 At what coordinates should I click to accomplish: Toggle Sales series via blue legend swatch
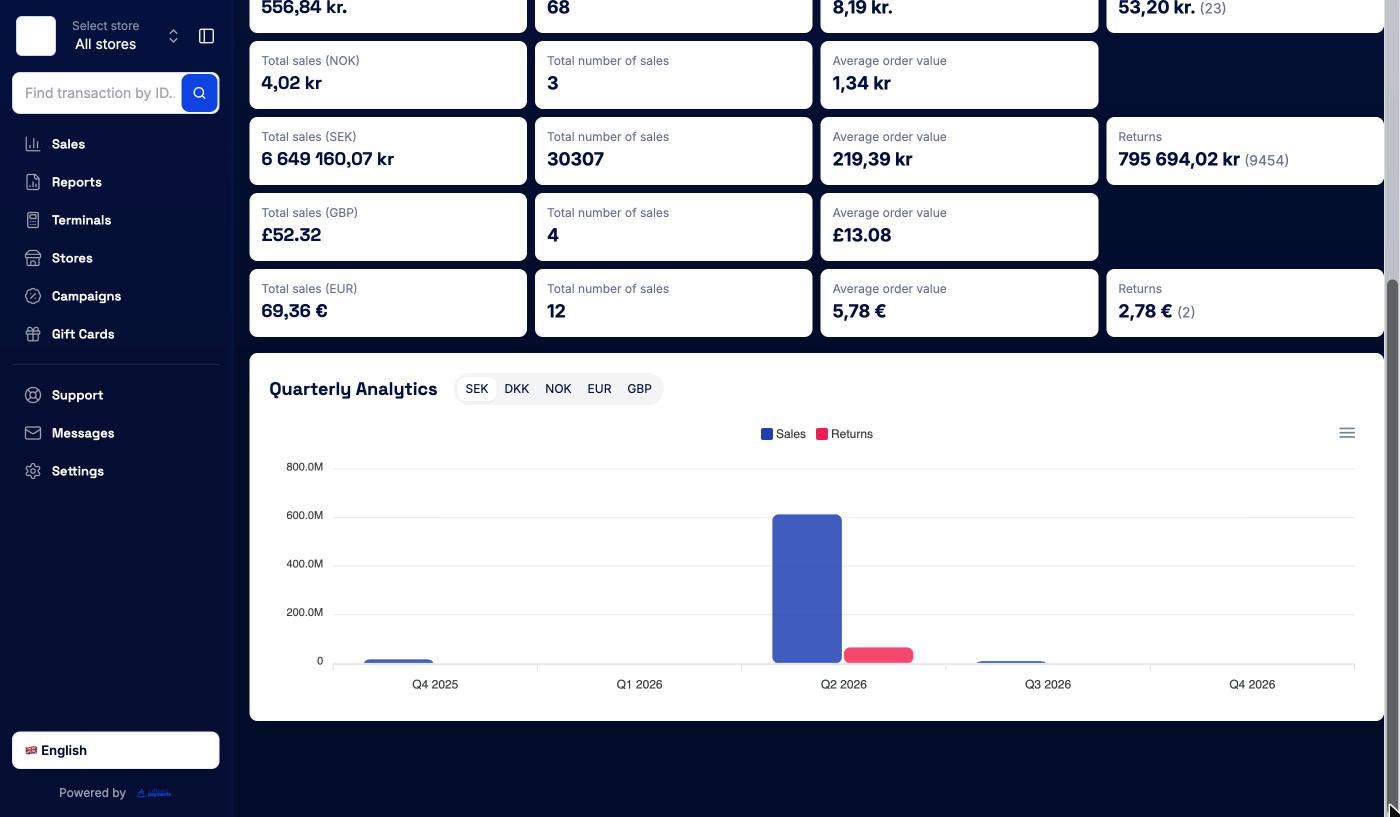pos(767,434)
